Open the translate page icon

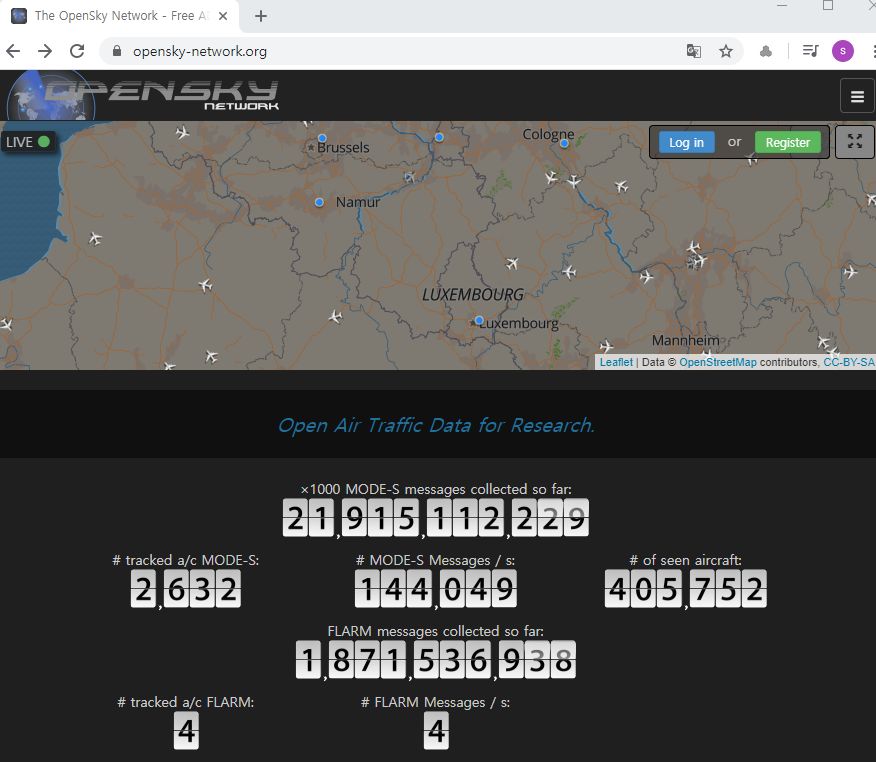click(693, 51)
